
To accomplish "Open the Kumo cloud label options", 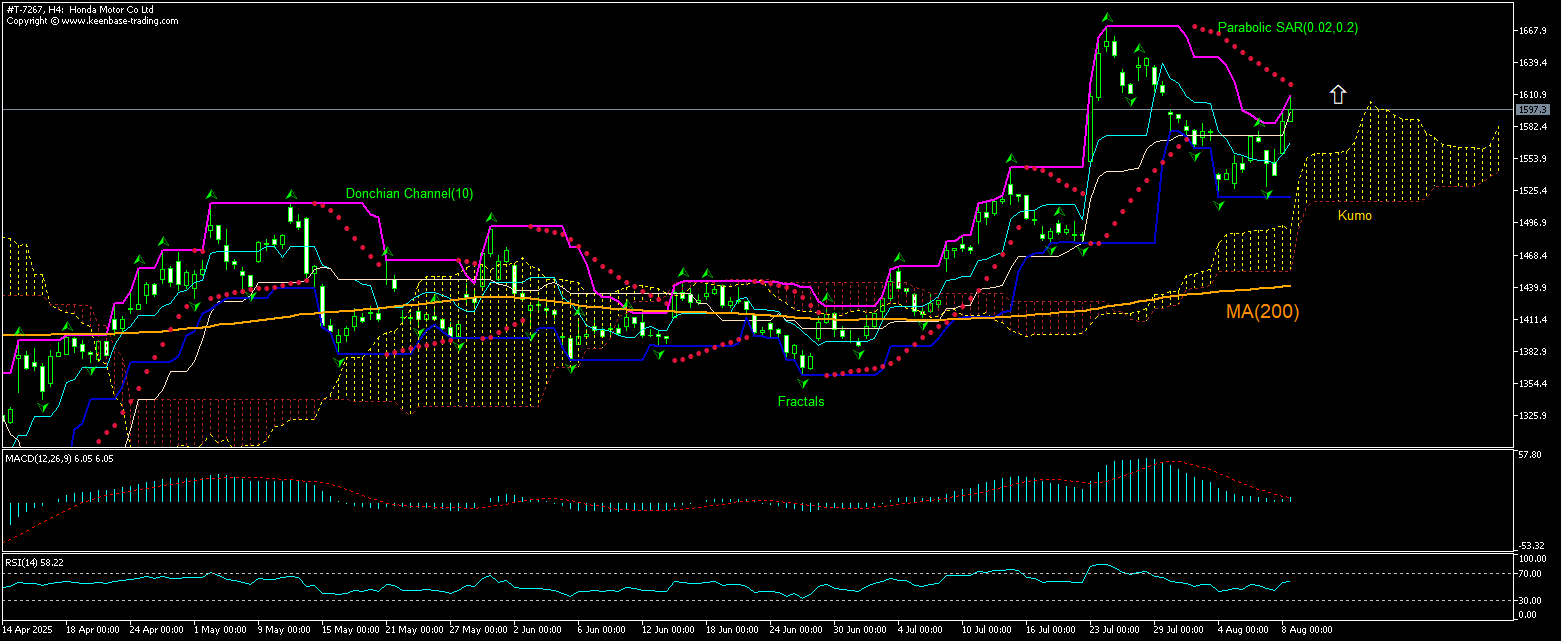I will (x=1355, y=215).
